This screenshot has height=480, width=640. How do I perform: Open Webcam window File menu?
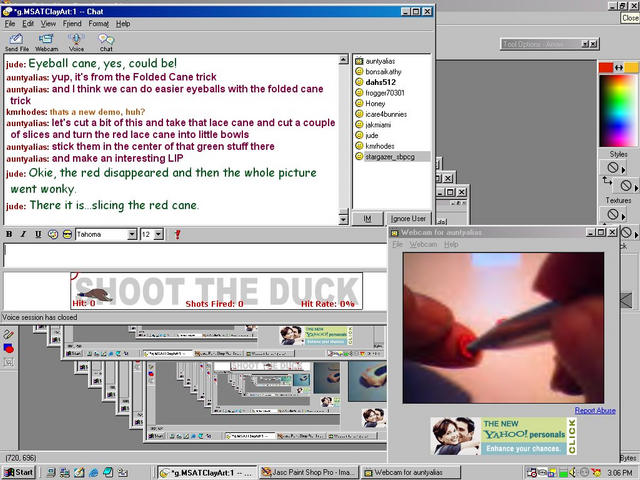(397, 244)
